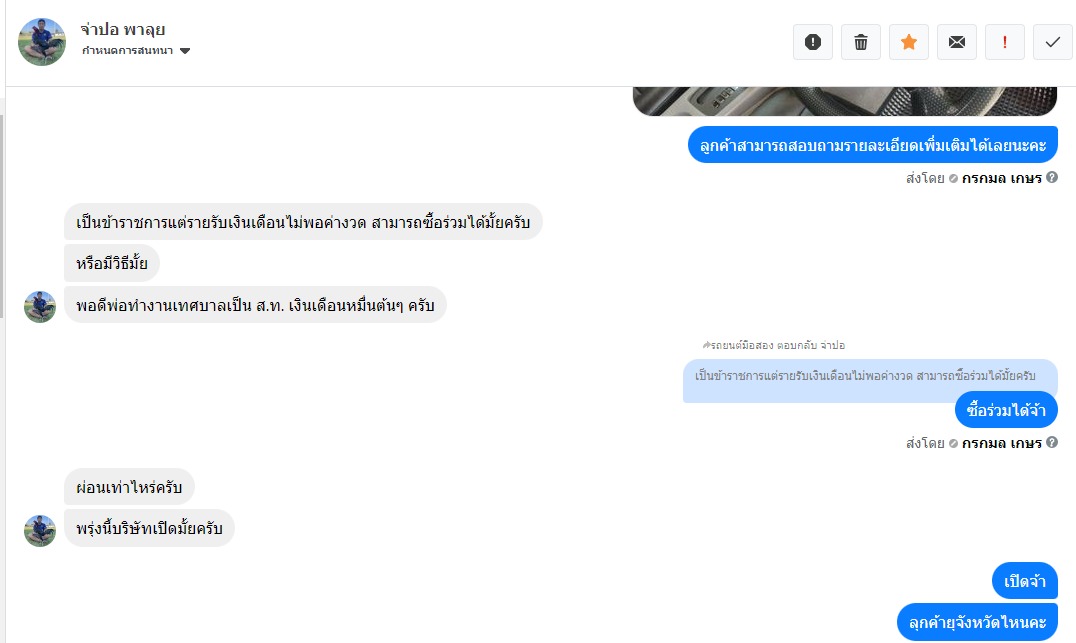Click the หรือมีวิธีมั้ย message bubble
Viewport: 1076px width, 643px height.
tap(111, 263)
